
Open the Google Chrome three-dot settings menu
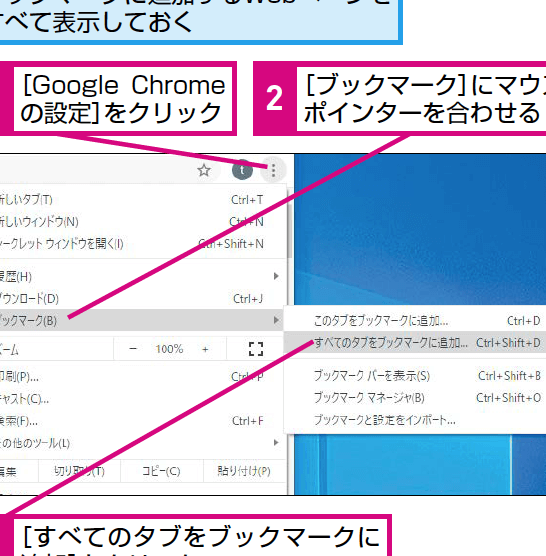pos(273,171)
